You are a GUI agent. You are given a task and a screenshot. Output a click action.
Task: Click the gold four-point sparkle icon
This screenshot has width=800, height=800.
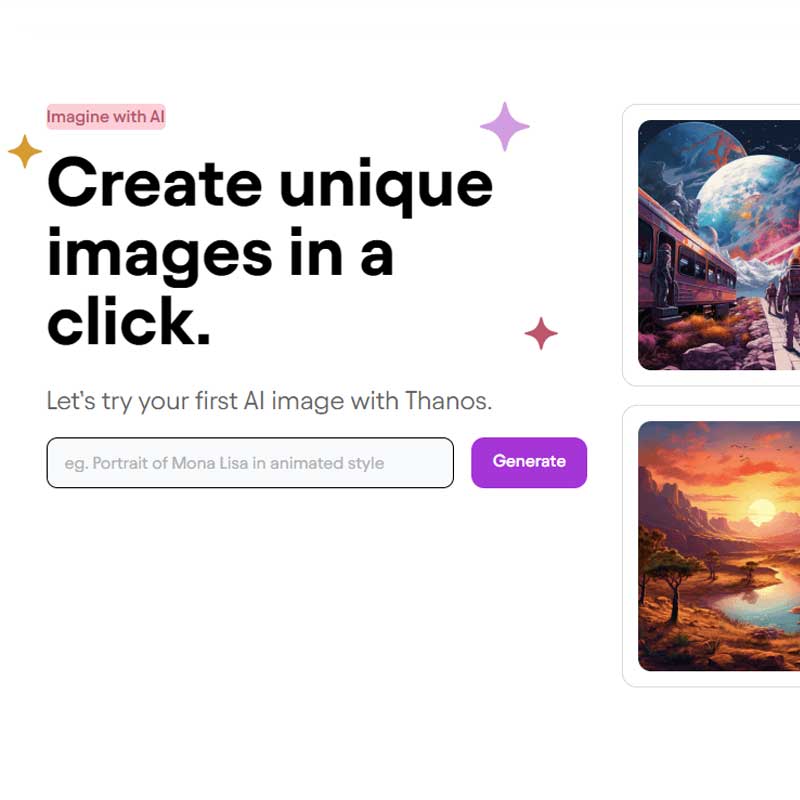coord(24,151)
